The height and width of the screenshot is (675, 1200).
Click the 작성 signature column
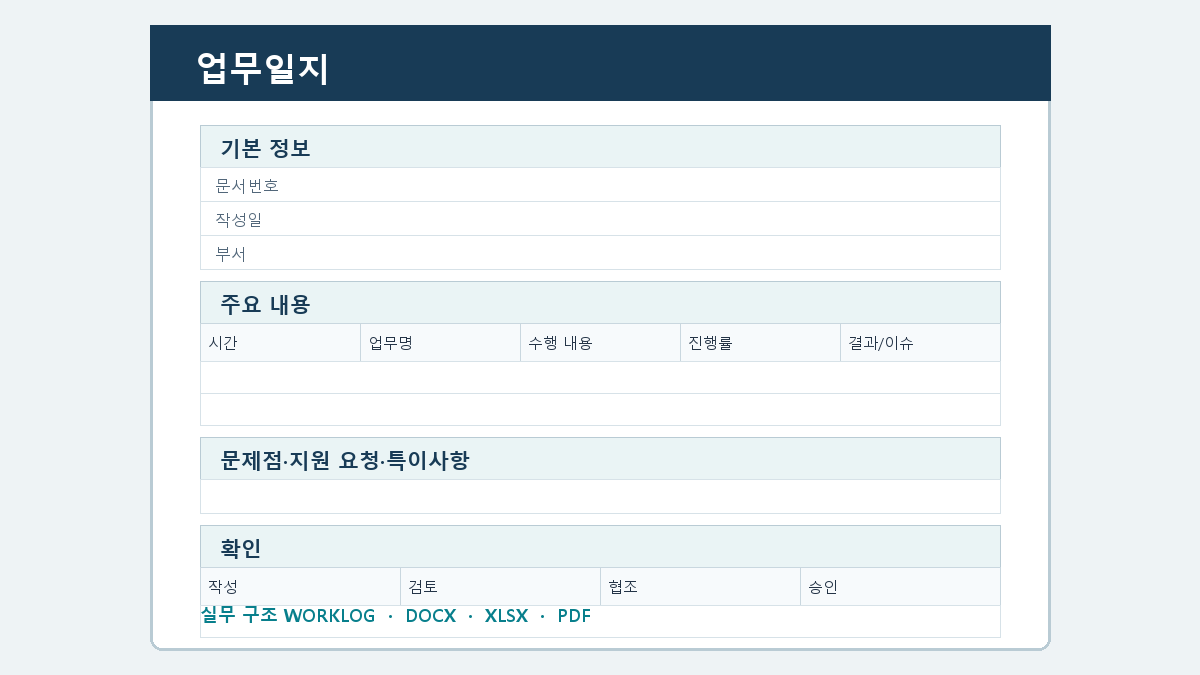(x=300, y=587)
